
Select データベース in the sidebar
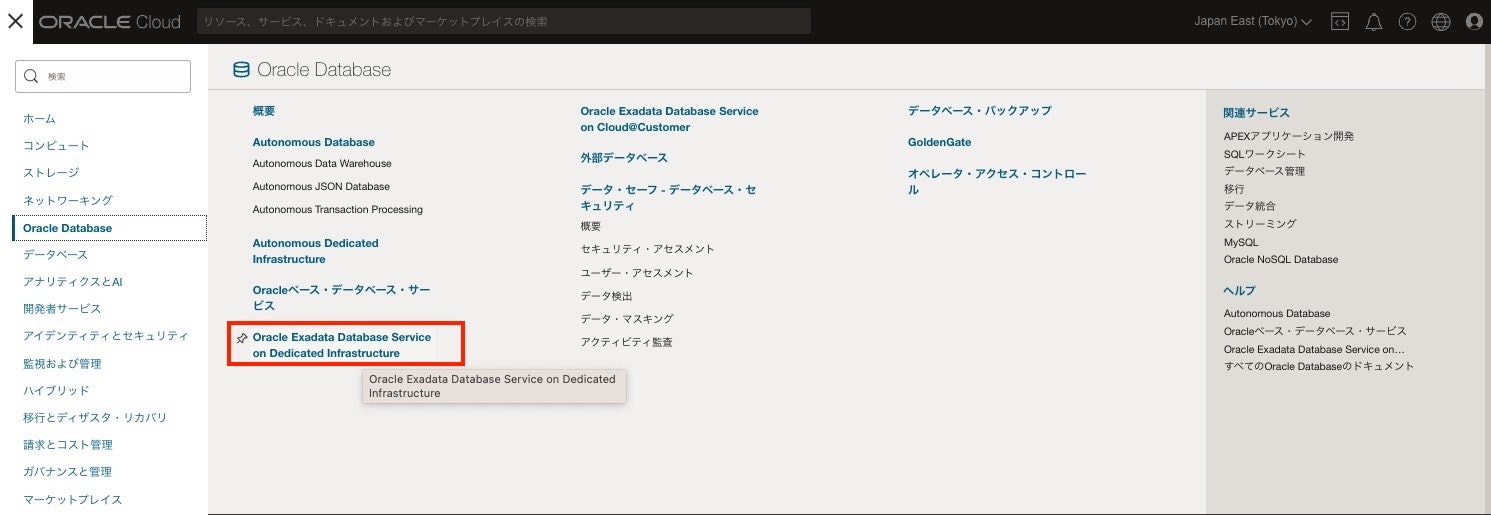[56, 254]
